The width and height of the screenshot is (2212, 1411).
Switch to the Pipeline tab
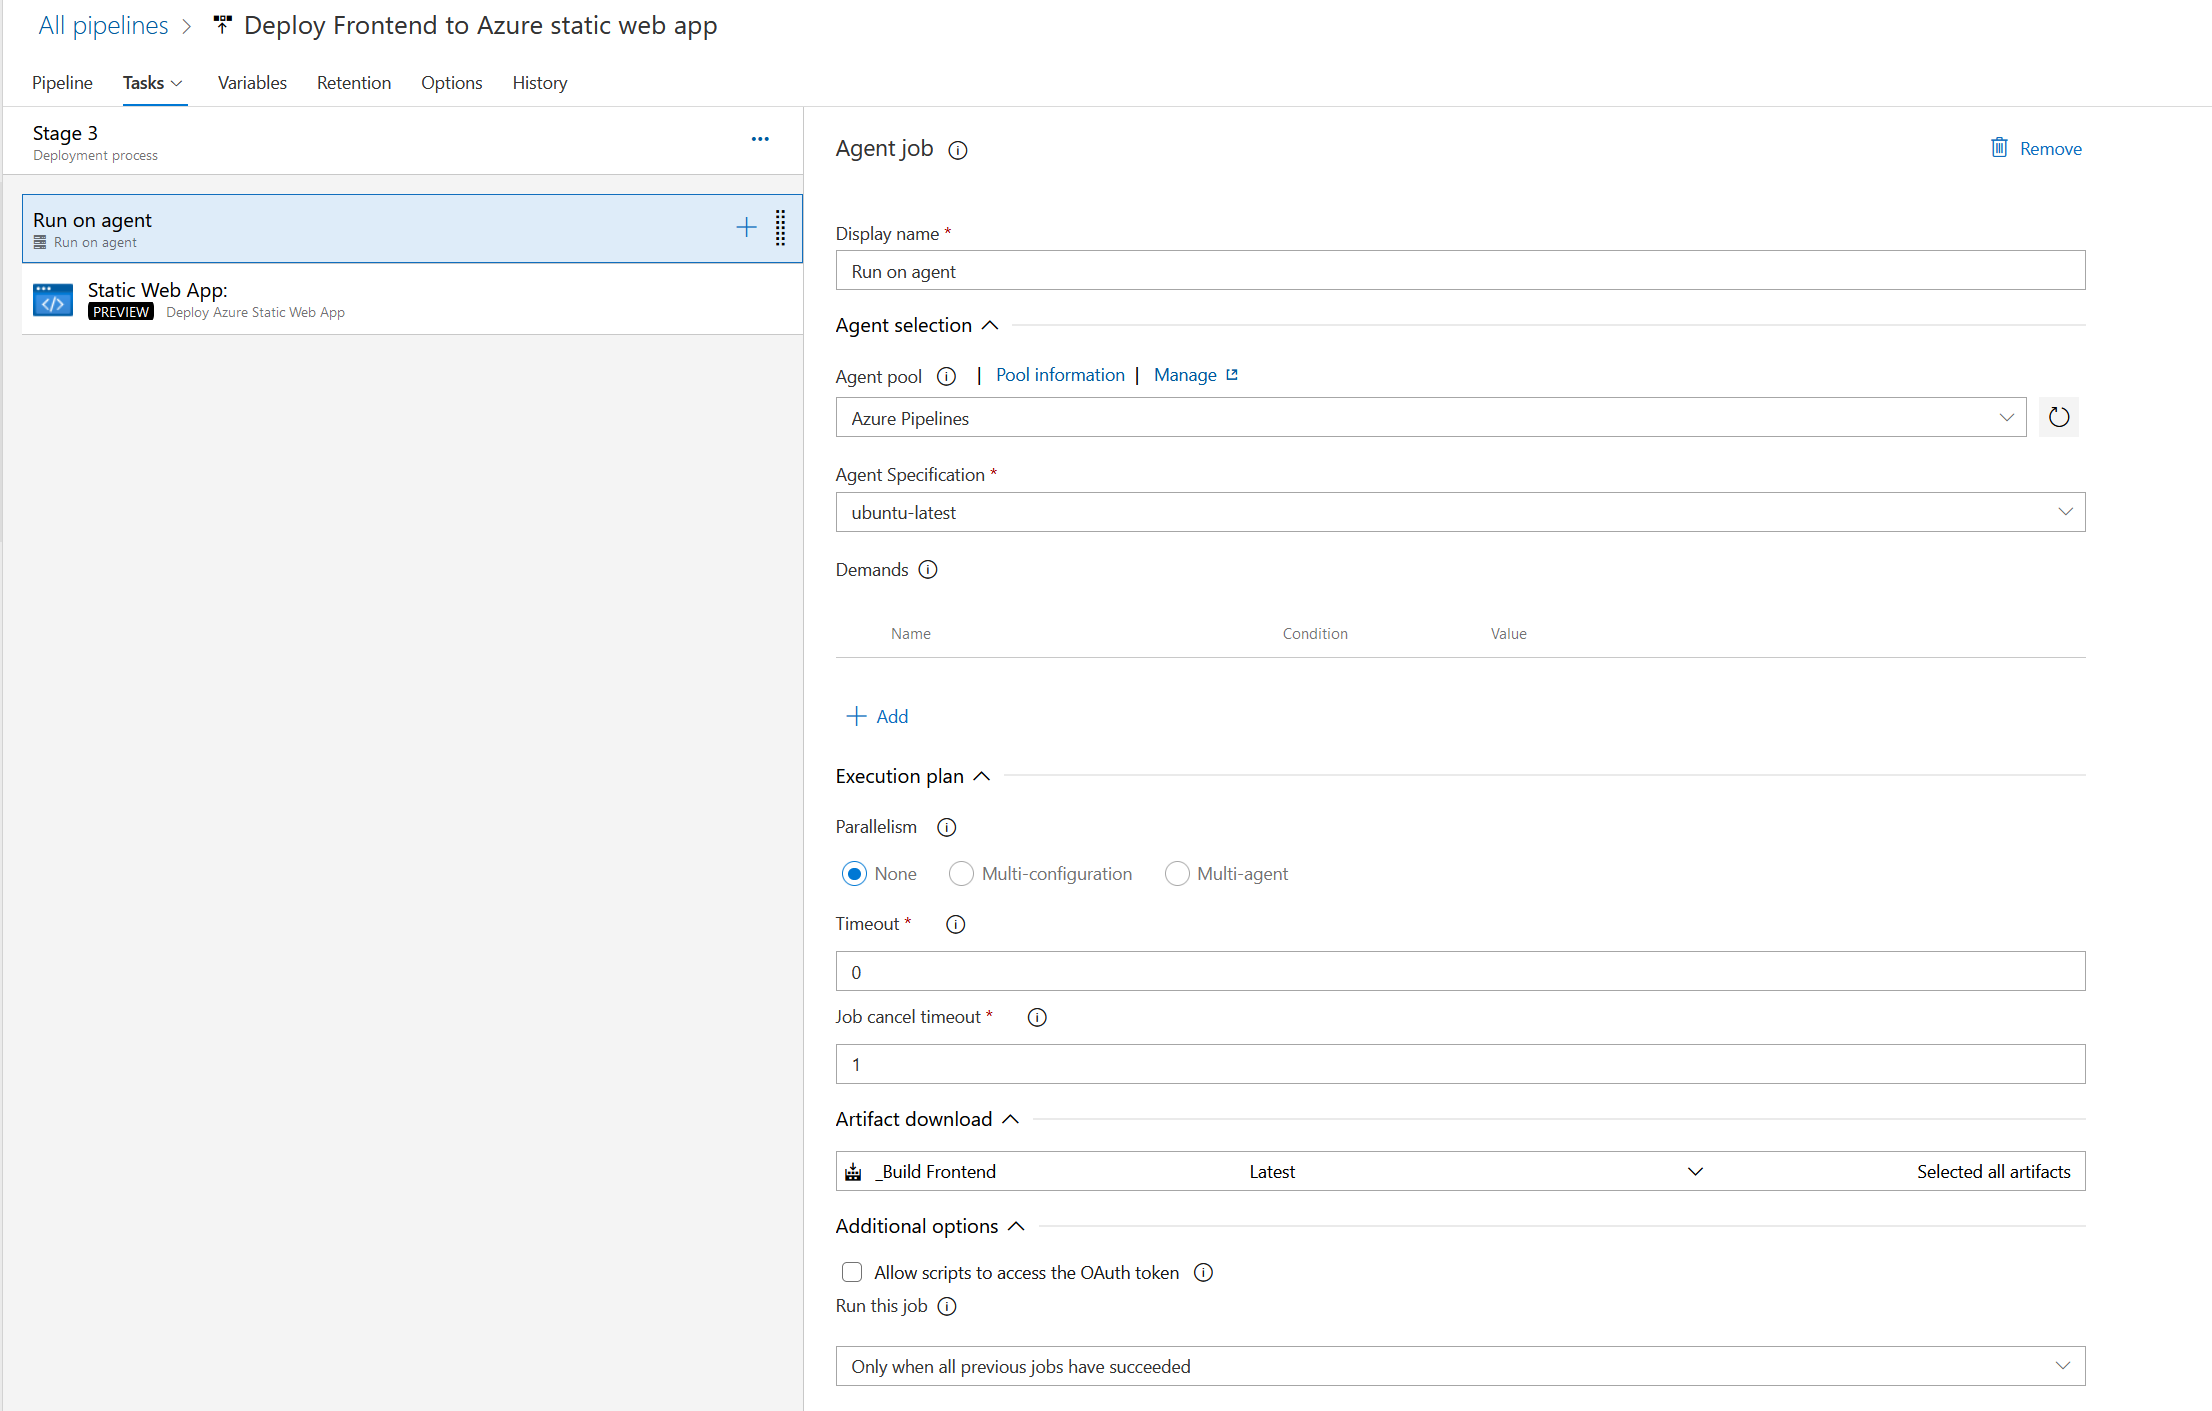(60, 82)
